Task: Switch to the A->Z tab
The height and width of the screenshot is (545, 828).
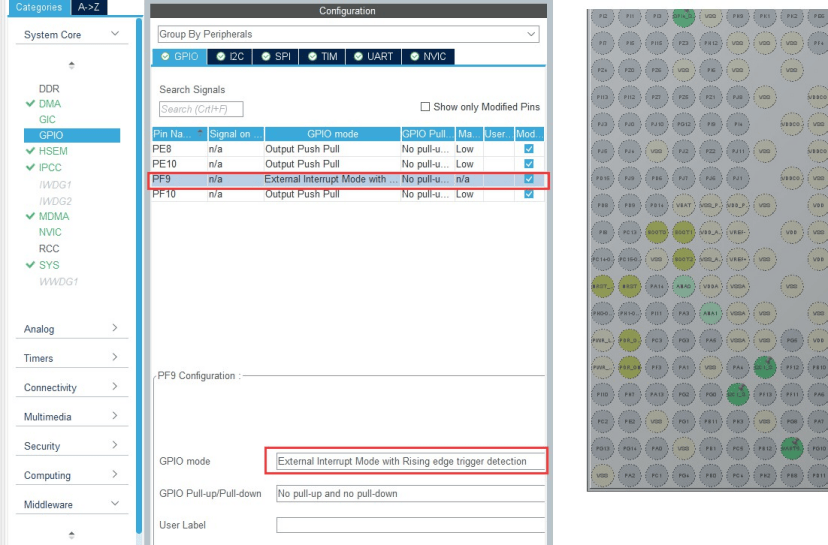Action: (x=89, y=7)
